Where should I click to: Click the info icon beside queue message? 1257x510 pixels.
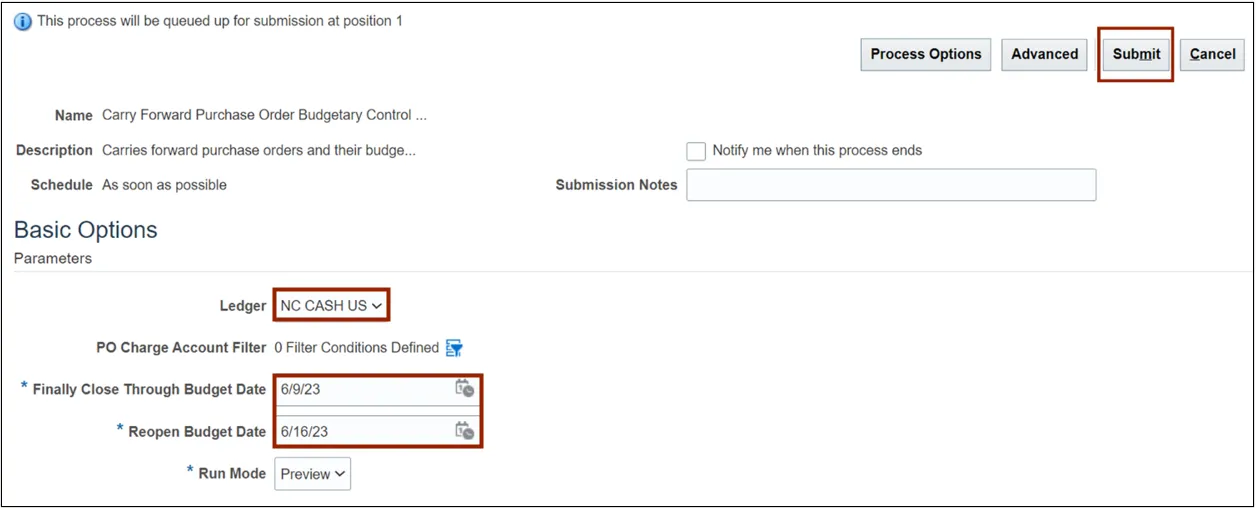coord(23,21)
